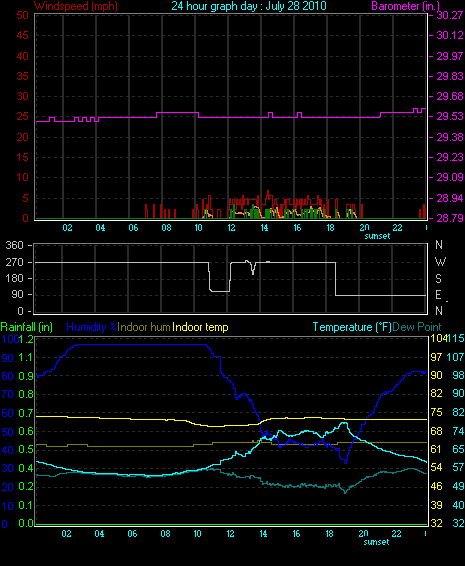Click barometer value 28.79
The image size is (465, 566).
[450, 218]
